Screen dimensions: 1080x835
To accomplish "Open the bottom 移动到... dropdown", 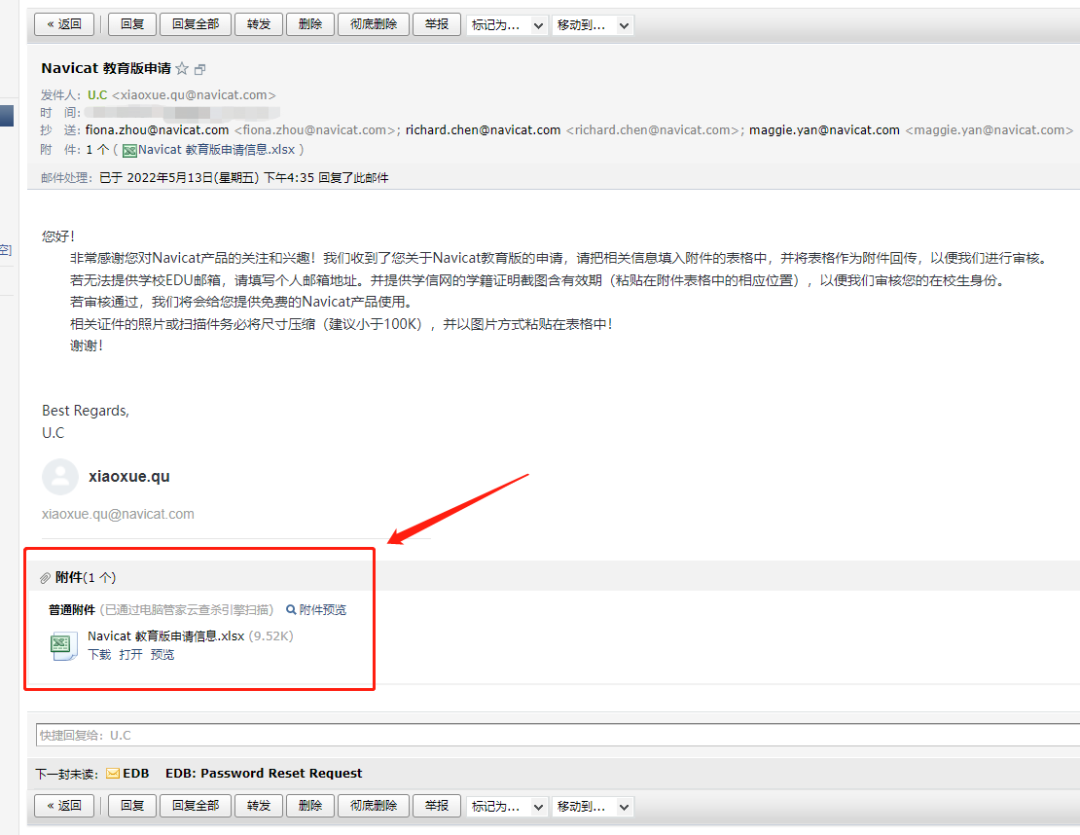I will coord(592,807).
